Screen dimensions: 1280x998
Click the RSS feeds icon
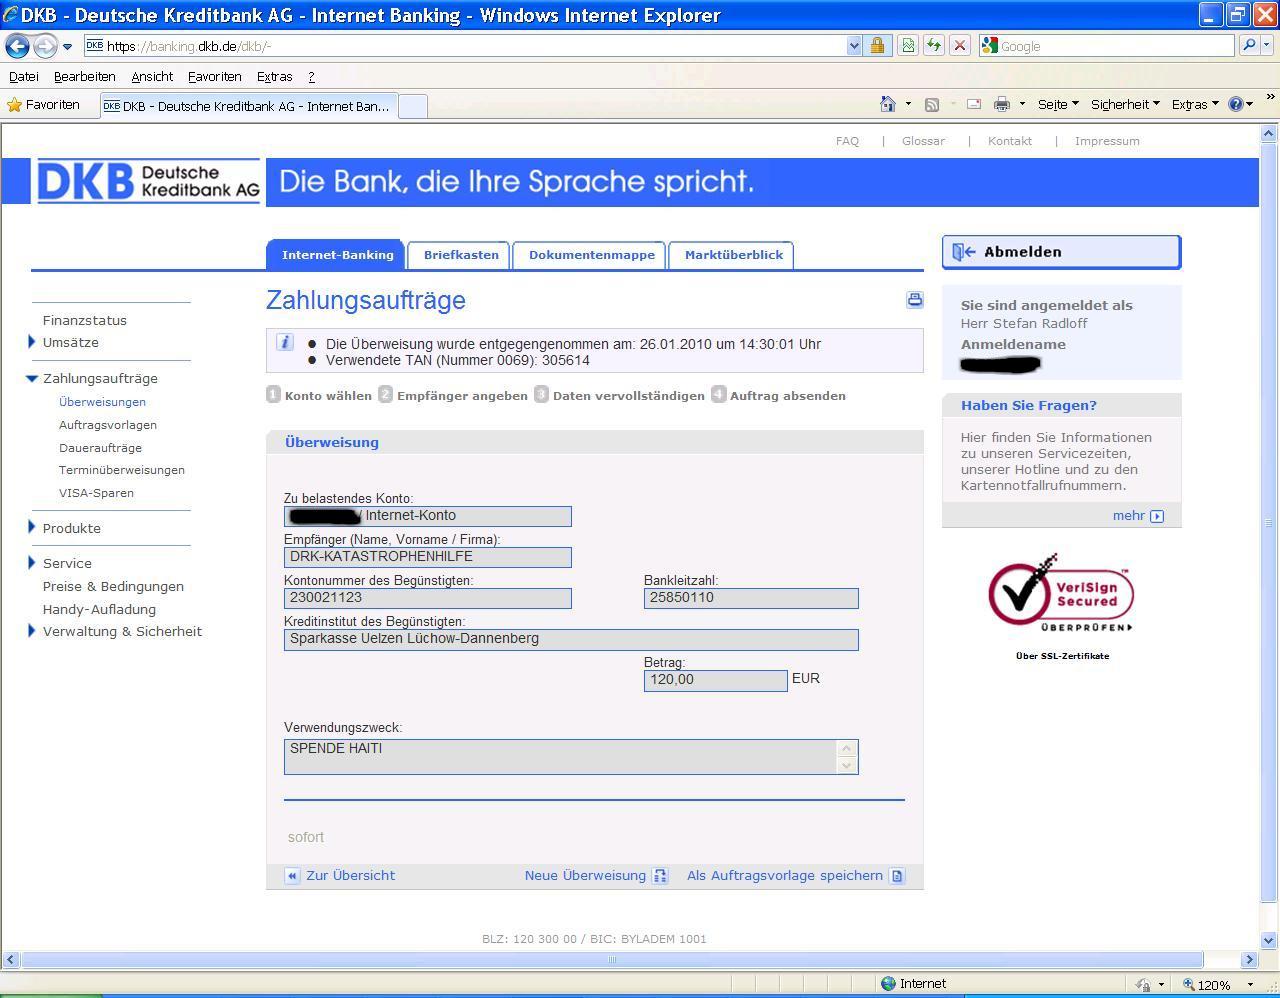(x=932, y=104)
